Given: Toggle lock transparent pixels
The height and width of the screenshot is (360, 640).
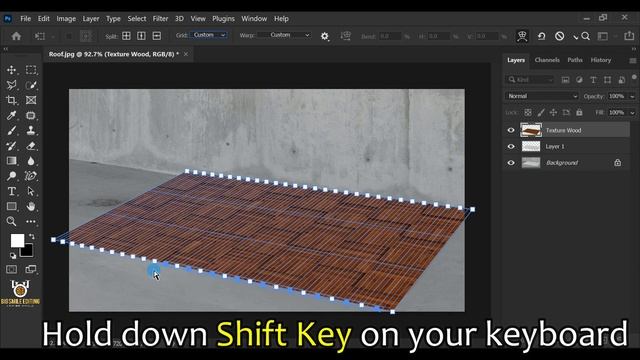Looking at the screenshot, I should point(528,112).
